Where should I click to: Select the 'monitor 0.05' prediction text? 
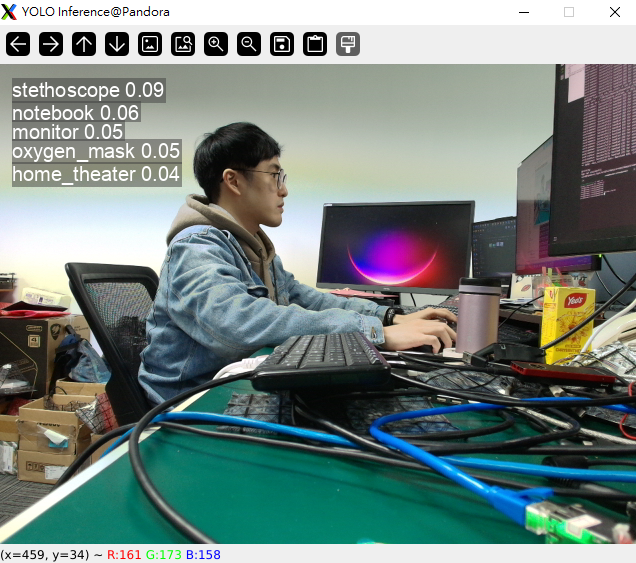tap(67, 132)
